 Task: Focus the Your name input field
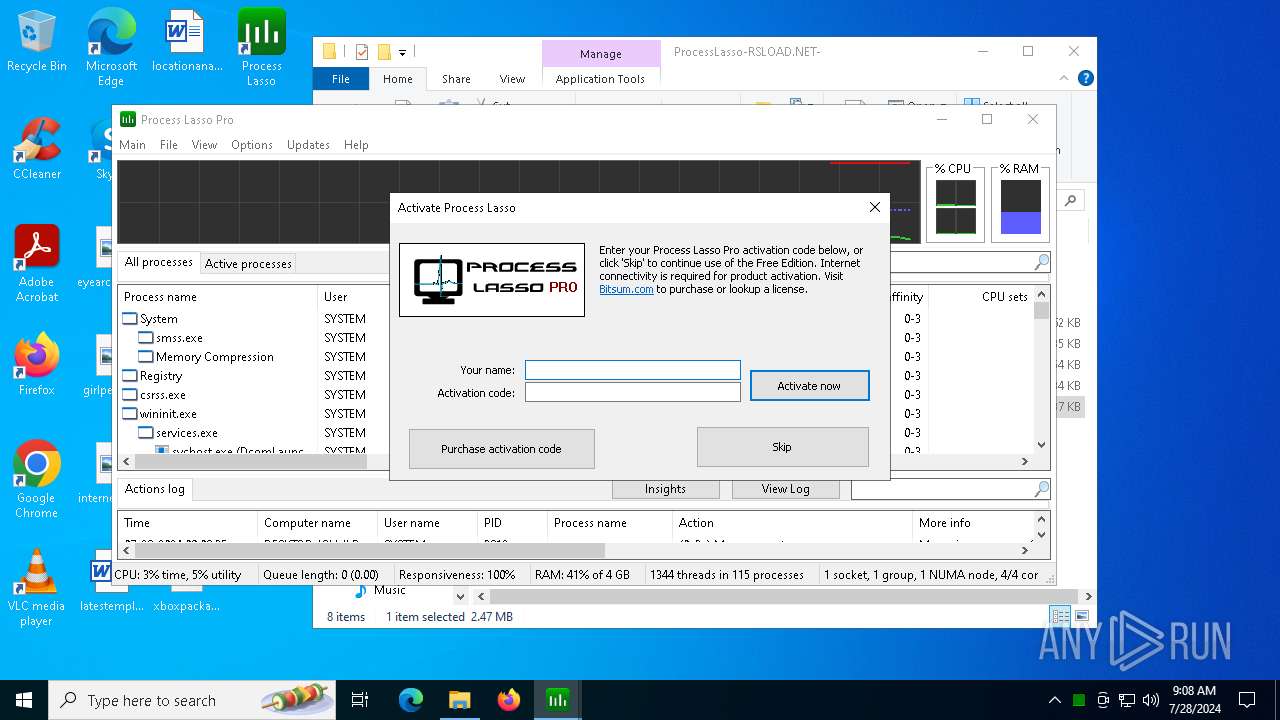click(x=633, y=370)
